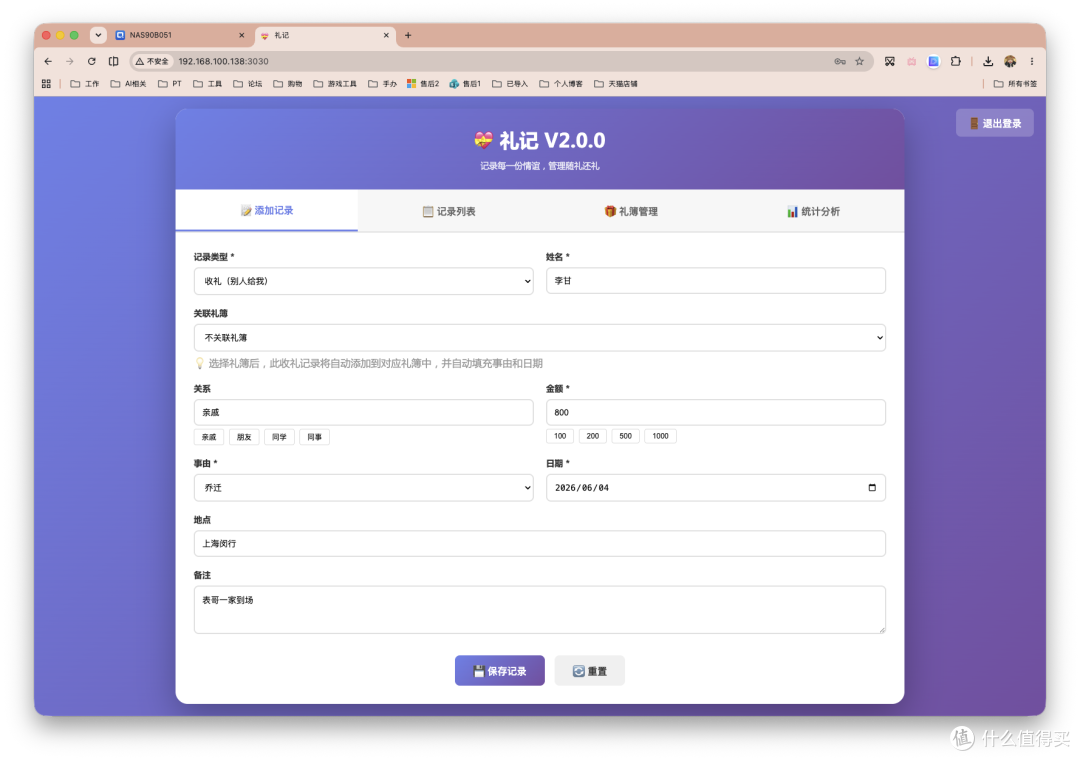Select the 同学 relationship chip
This screenshot has width=1080, height=761.
pos(279,437)
